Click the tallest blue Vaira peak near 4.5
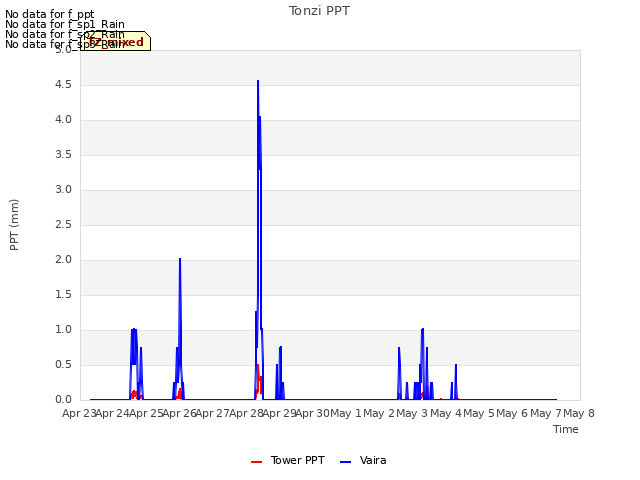The width and height of the screenshot is (640, 480). click(258, 81)
